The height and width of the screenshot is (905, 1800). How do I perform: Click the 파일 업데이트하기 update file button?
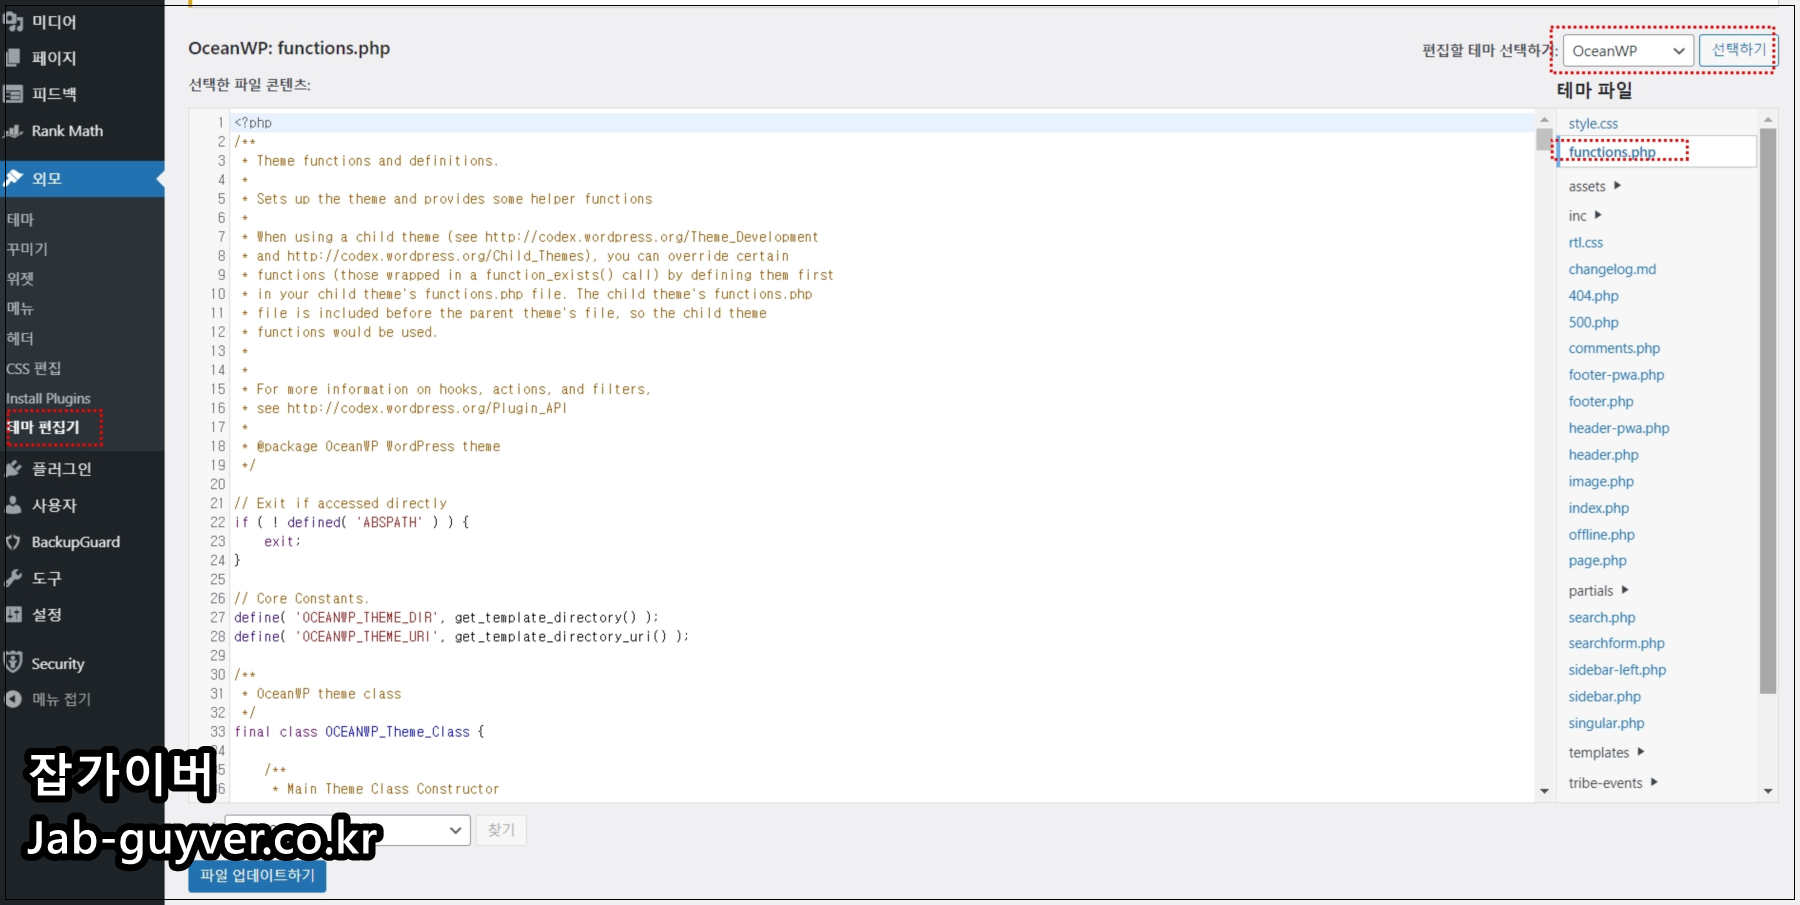click(257, 875)
